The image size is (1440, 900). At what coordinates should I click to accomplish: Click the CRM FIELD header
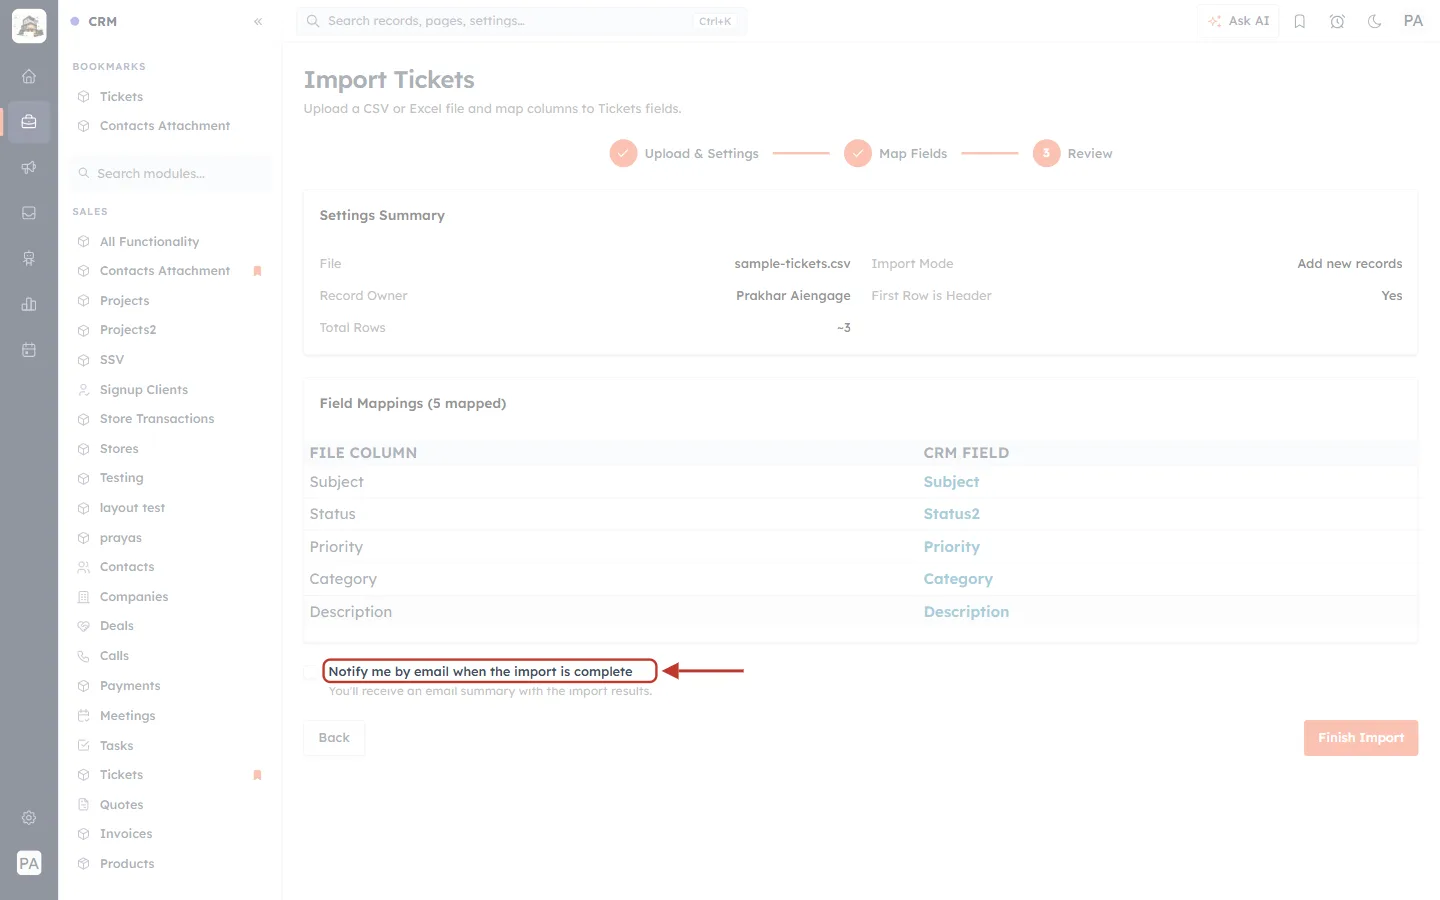coord(966,453)
